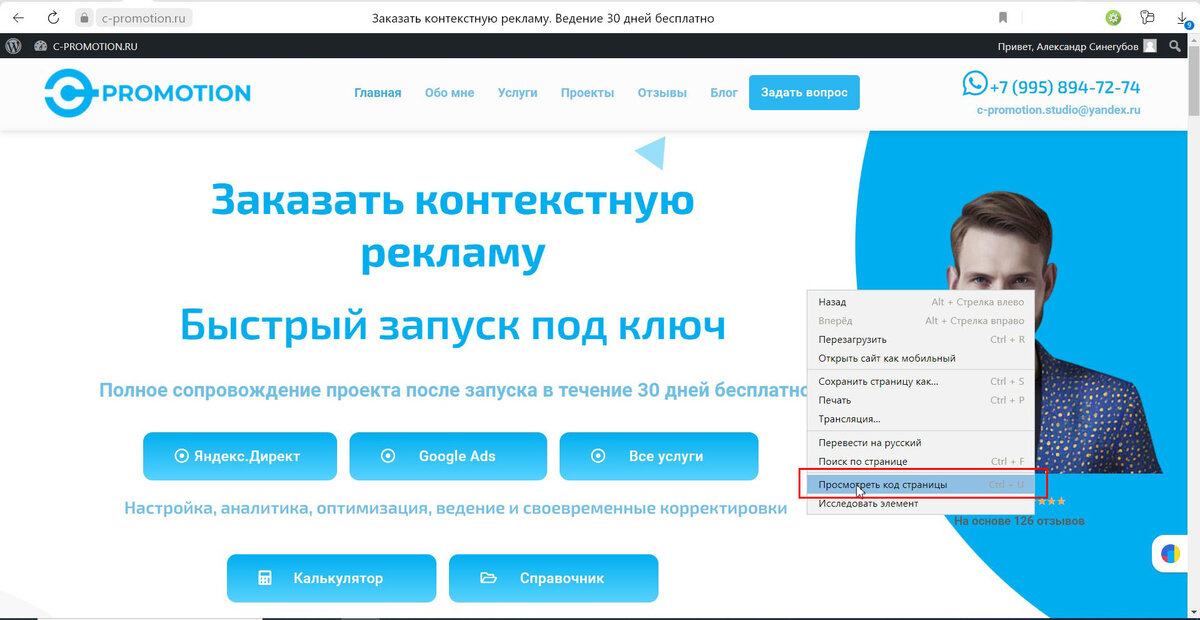Choose Сохранить страницу как... menu item
This screenshot has height=620, width=1200.
point(919,382)
